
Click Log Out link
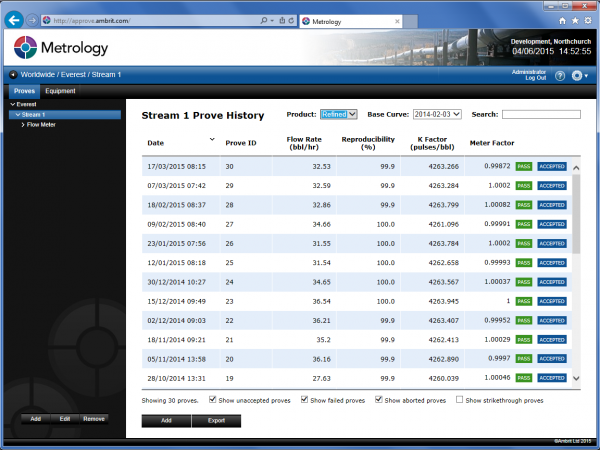(x=536, y=78)
